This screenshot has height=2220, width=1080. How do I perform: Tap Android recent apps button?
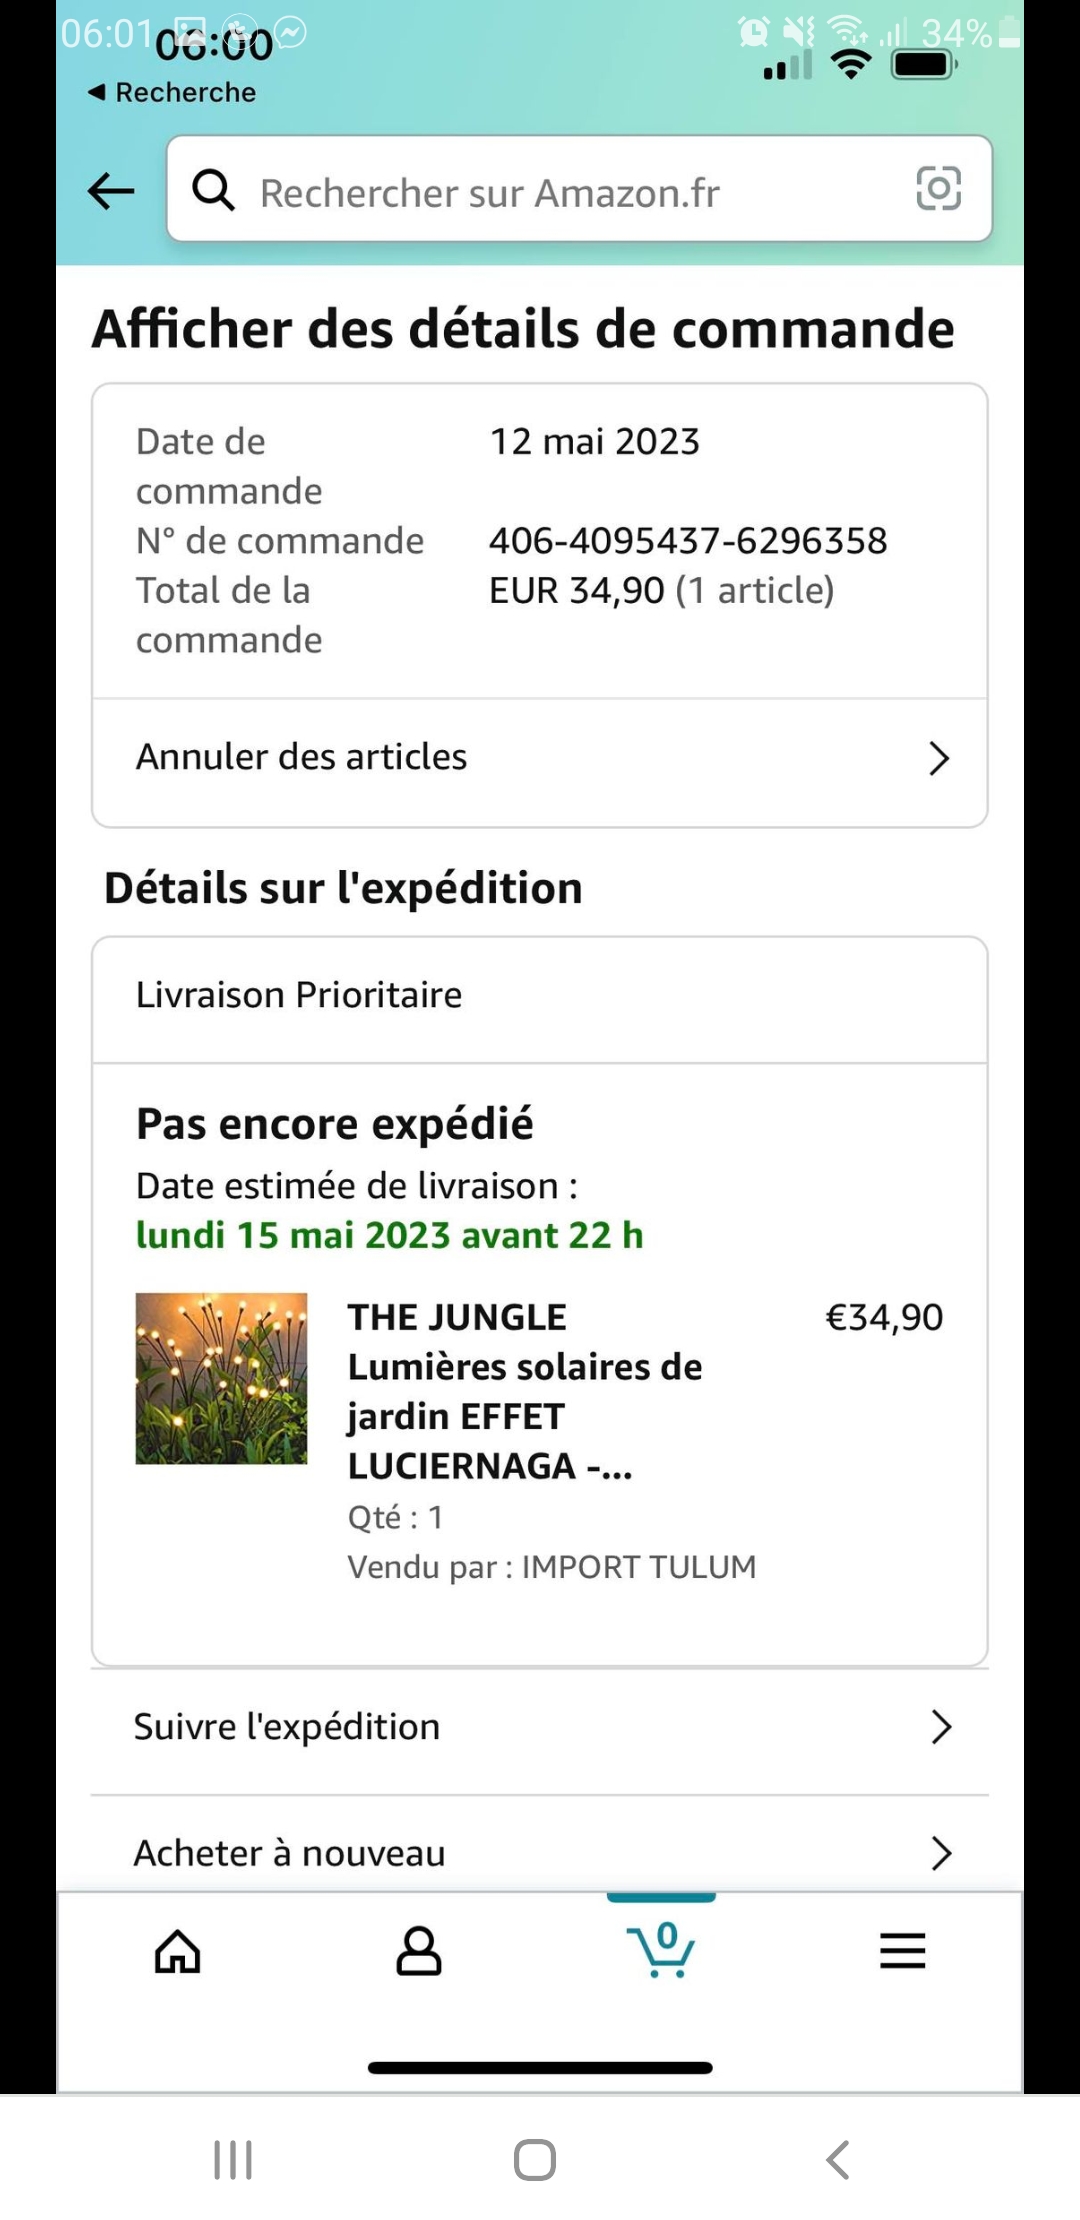(233, 2160)
